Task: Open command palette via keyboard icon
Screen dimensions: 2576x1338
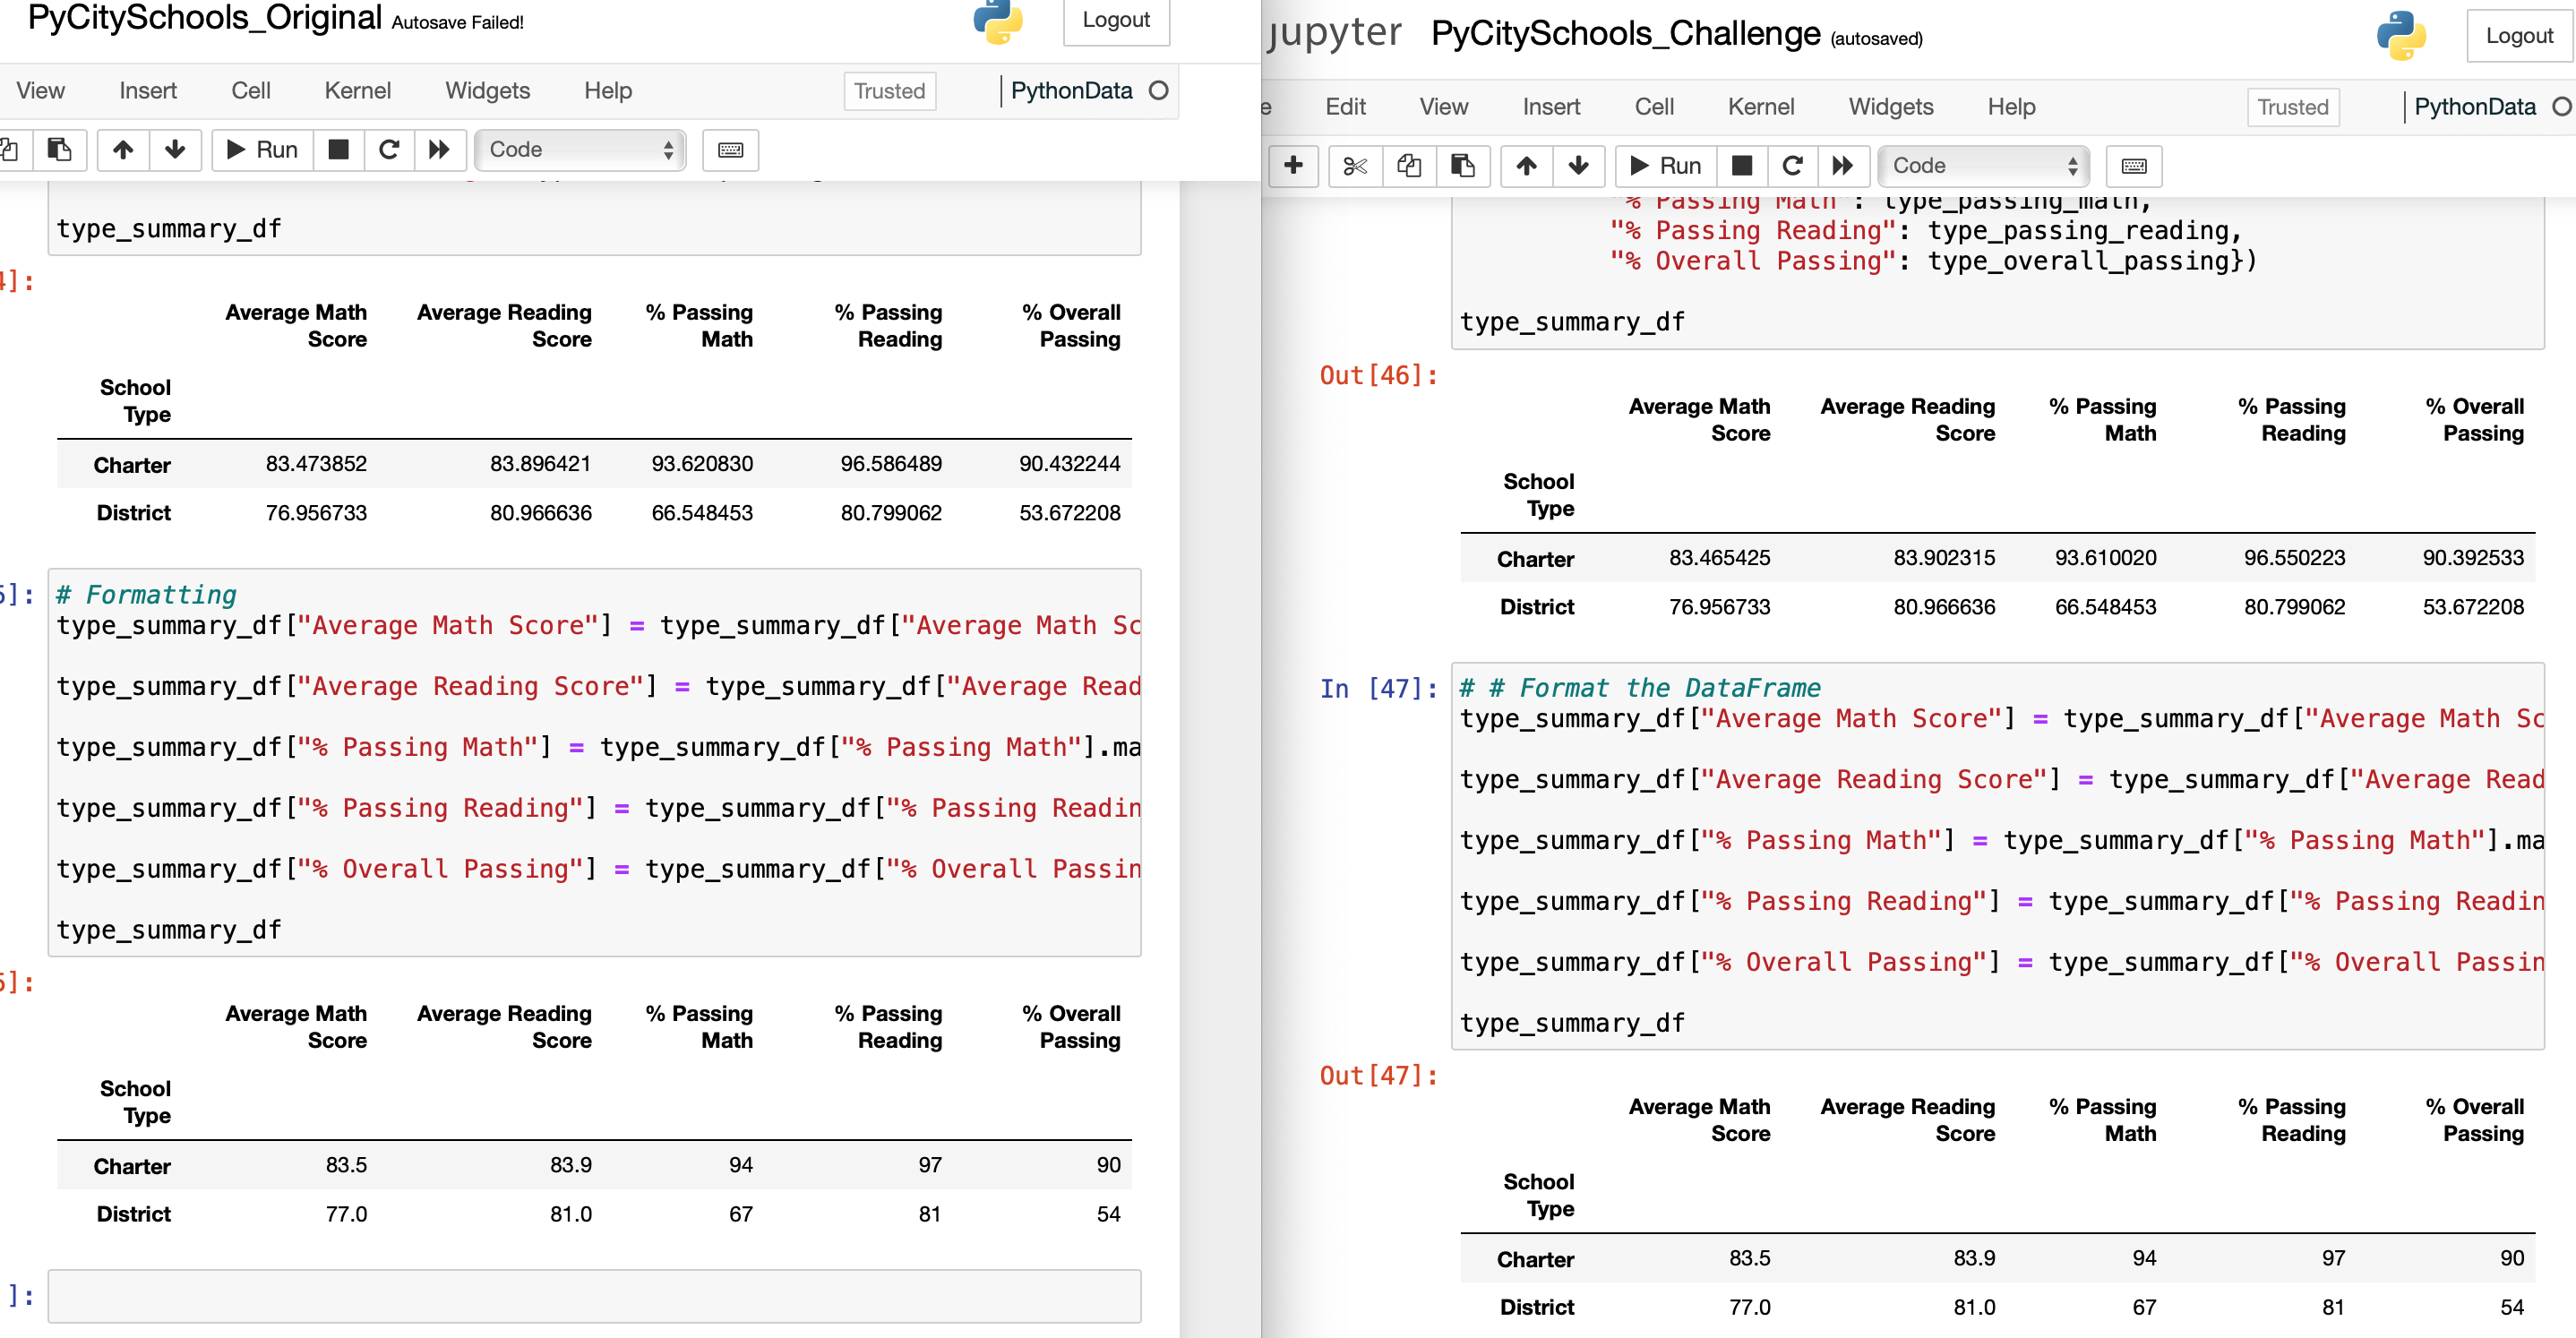Action: point(730,150)
